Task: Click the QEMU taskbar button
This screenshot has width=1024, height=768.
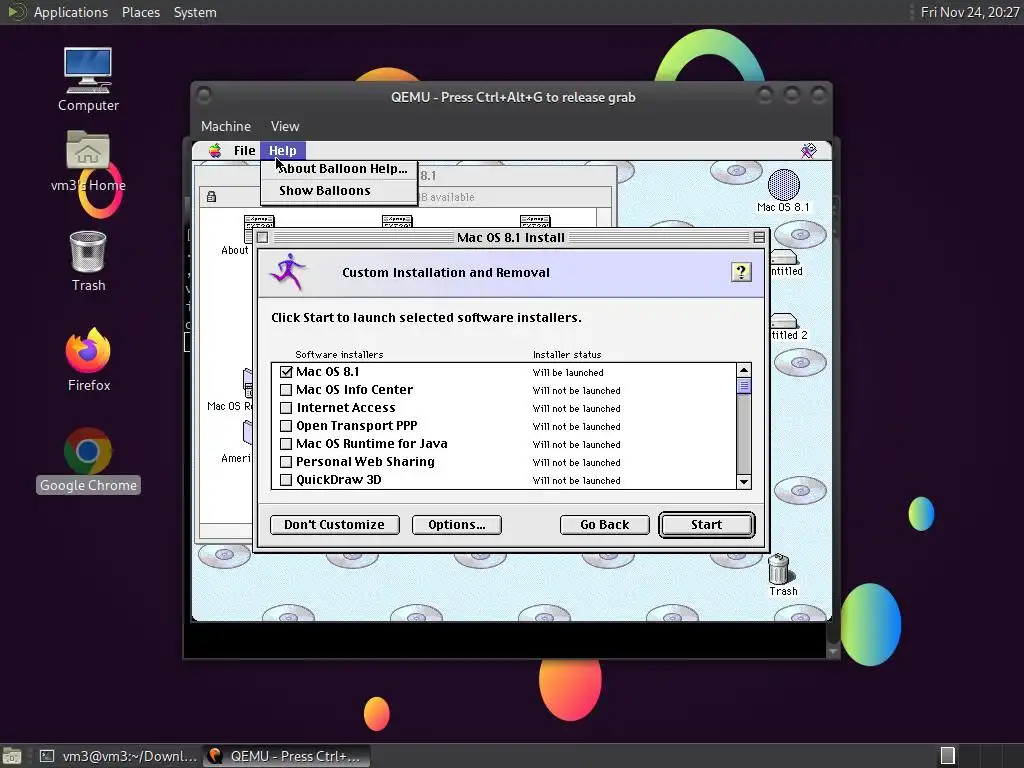Action: tap(285, 756)
